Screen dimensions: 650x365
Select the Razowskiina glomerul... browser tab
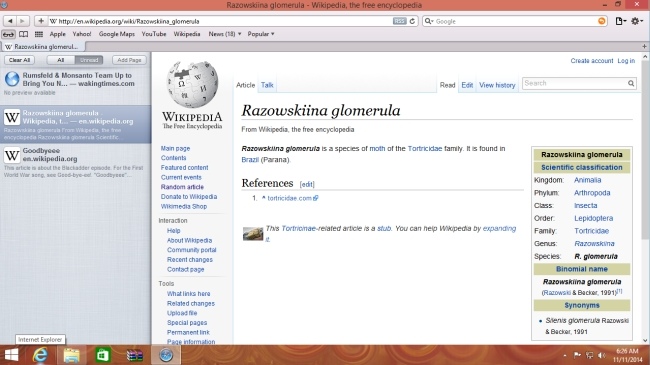coord(43,46)
